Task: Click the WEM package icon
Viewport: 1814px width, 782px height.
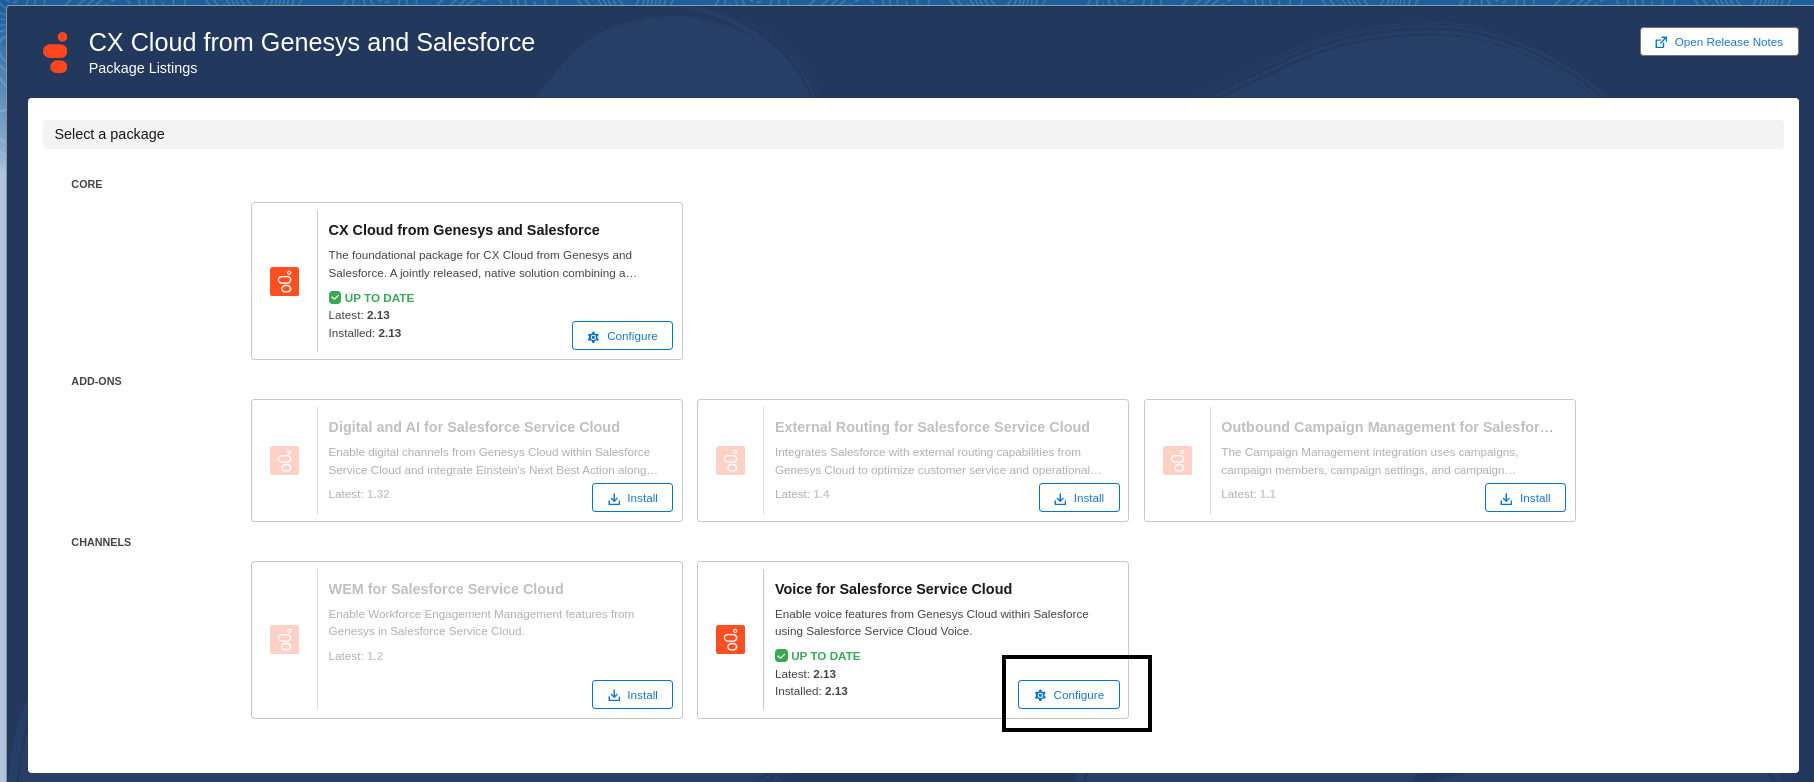Action: pos(285,639)
